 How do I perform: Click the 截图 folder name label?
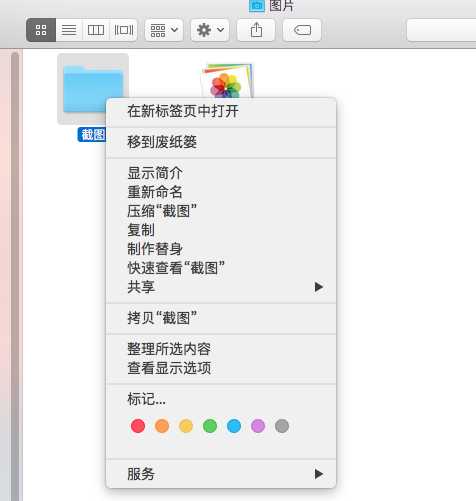[92, 135]
